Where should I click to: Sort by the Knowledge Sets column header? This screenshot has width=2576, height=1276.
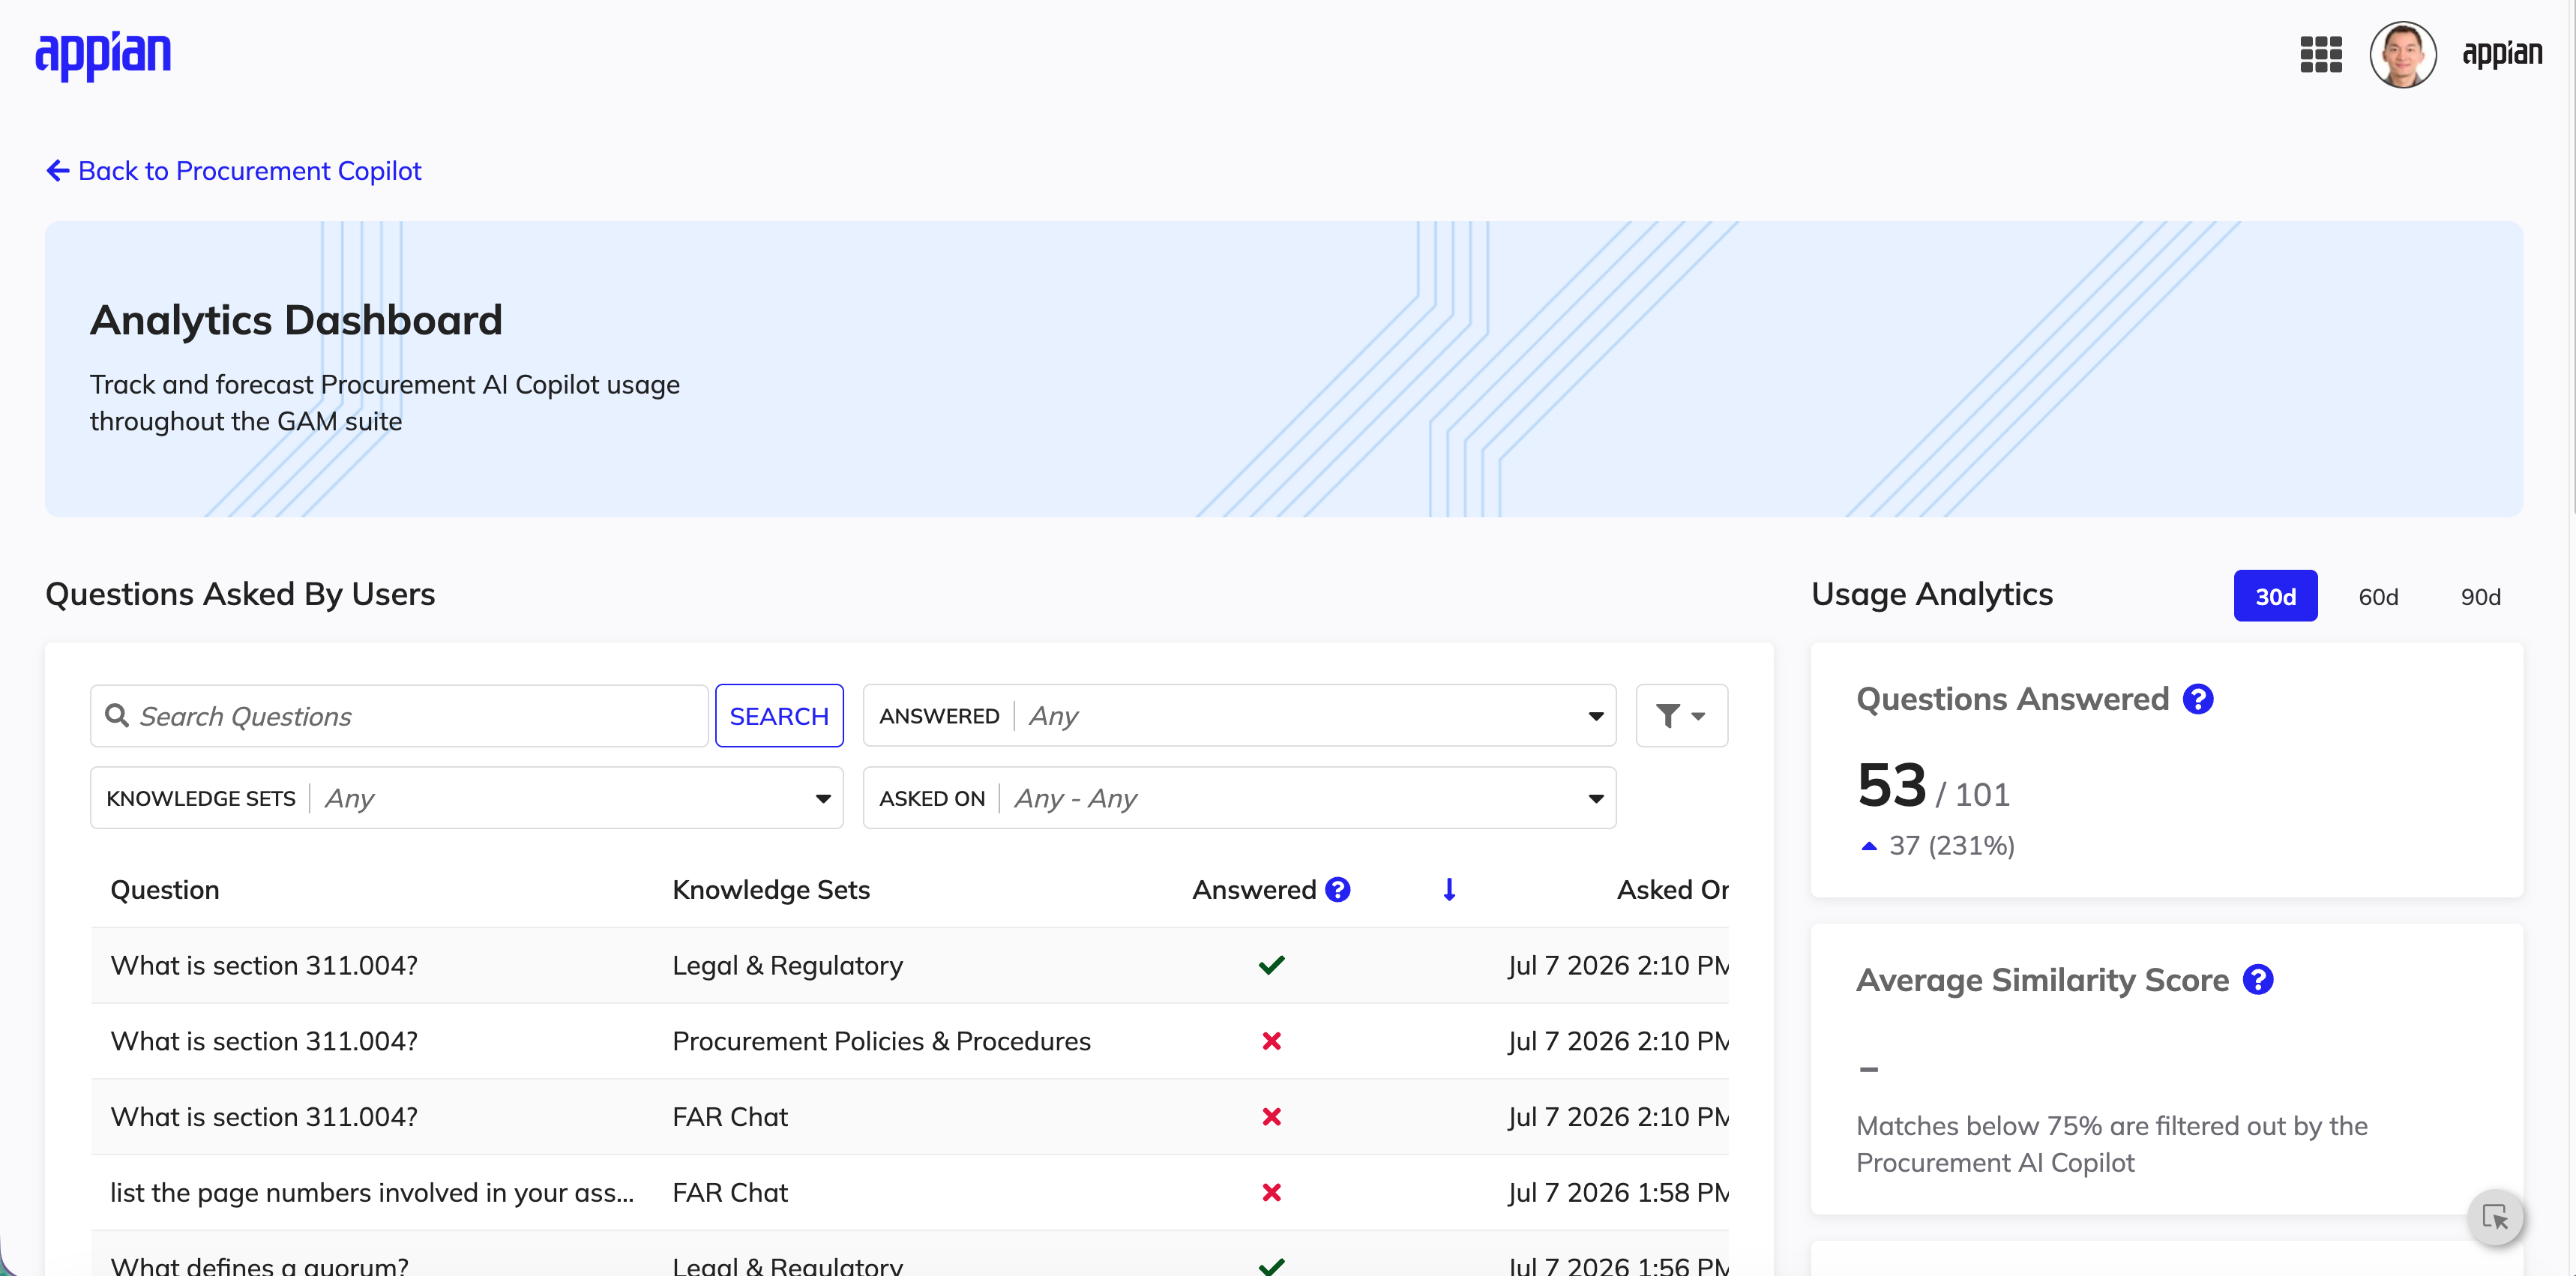(x=771, y=889)
